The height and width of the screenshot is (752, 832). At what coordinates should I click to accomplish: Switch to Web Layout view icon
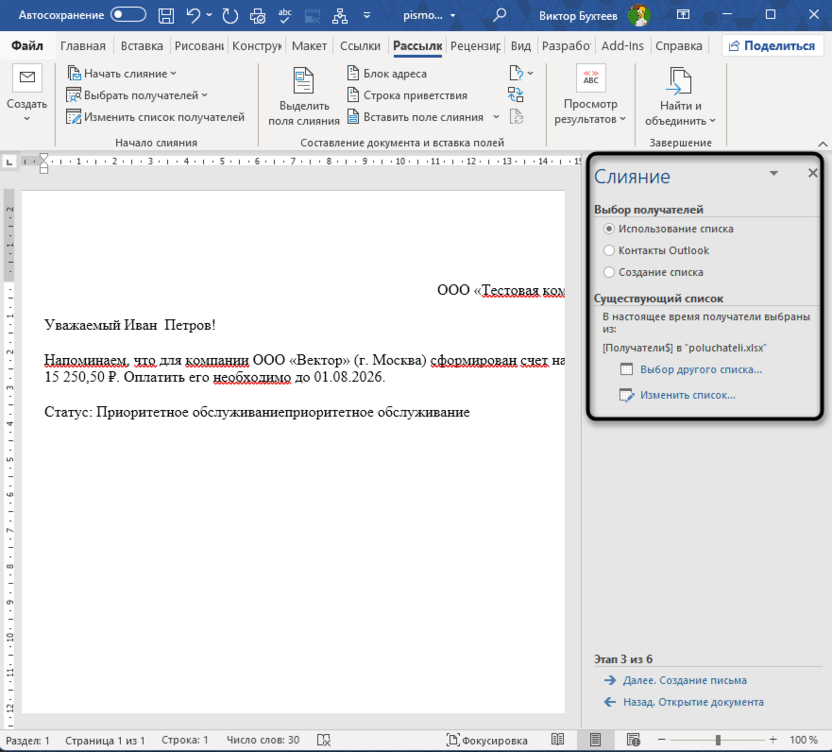pyautogui.click(x=633, y=739)
